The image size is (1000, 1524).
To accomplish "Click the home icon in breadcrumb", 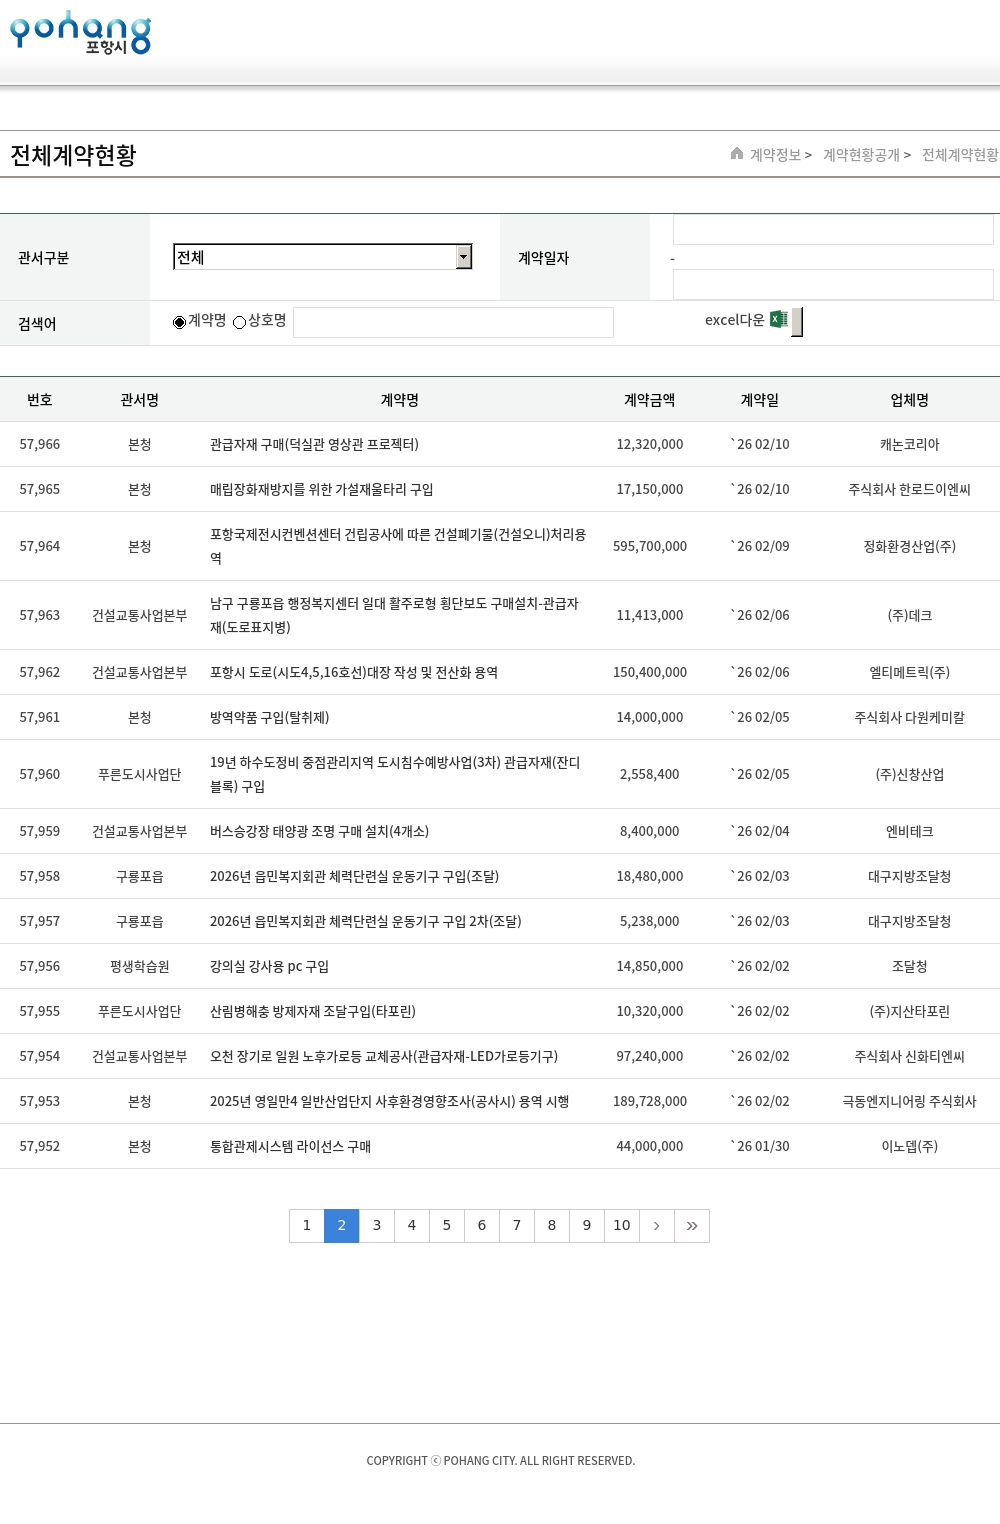I will coord(737,154).
